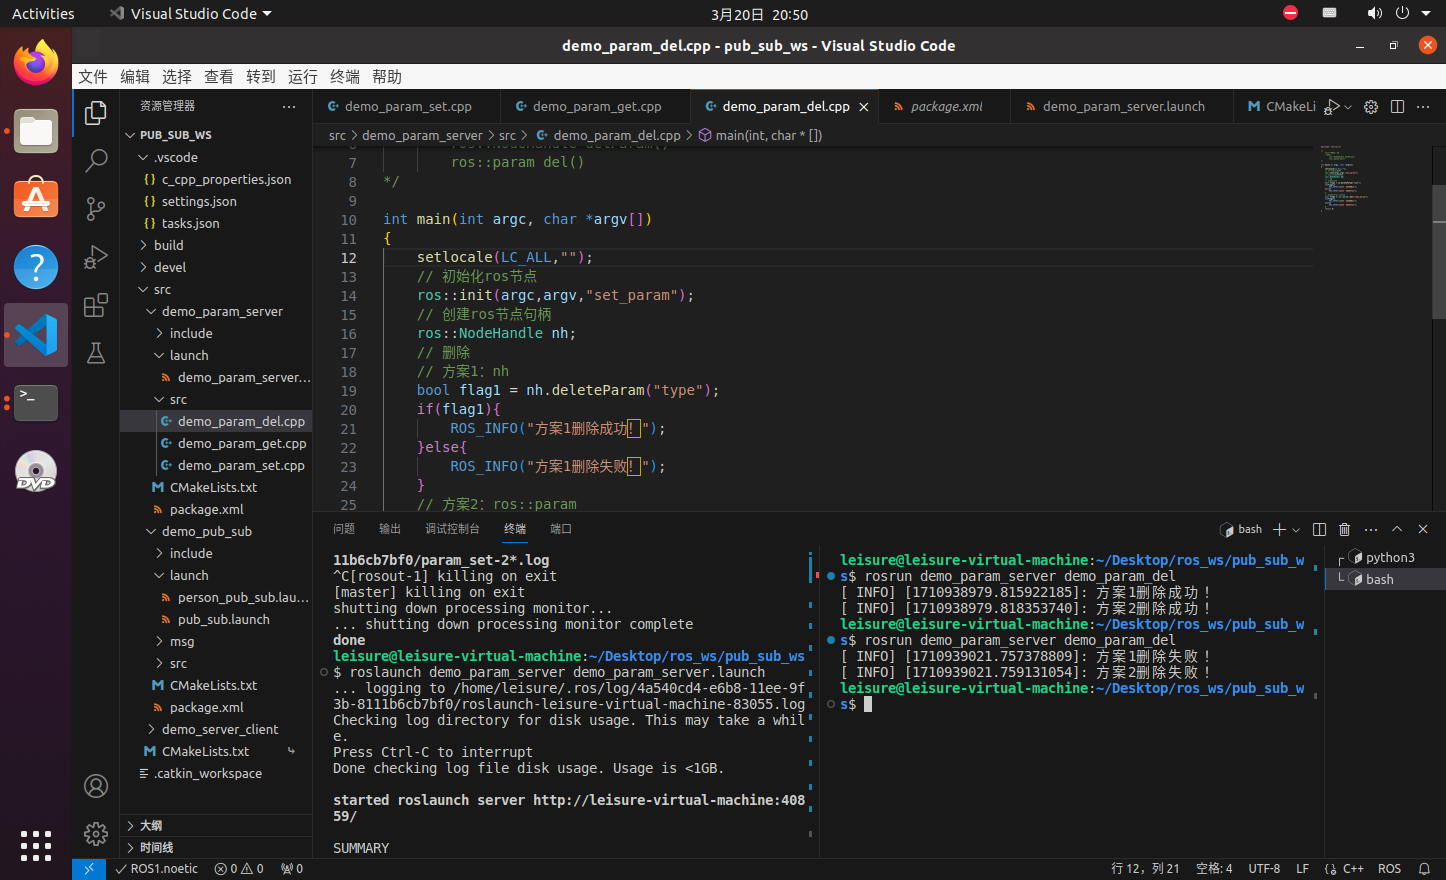
Task: Click the Run Code play icon
Action: point(1332,106)
